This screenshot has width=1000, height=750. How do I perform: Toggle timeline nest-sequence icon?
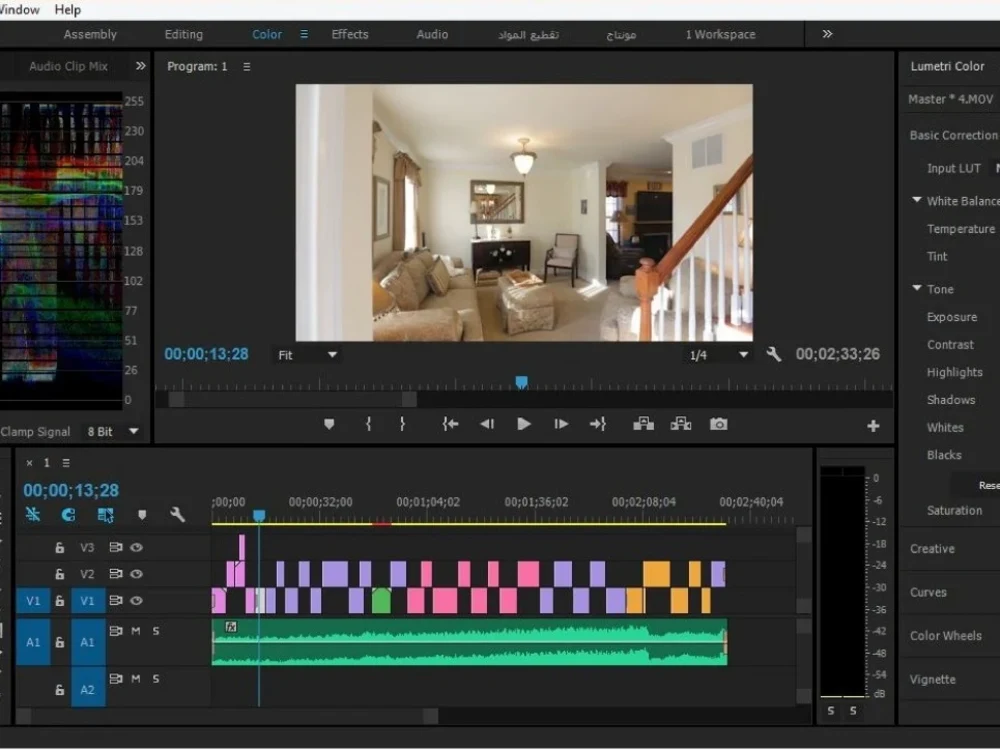(33, 514)
